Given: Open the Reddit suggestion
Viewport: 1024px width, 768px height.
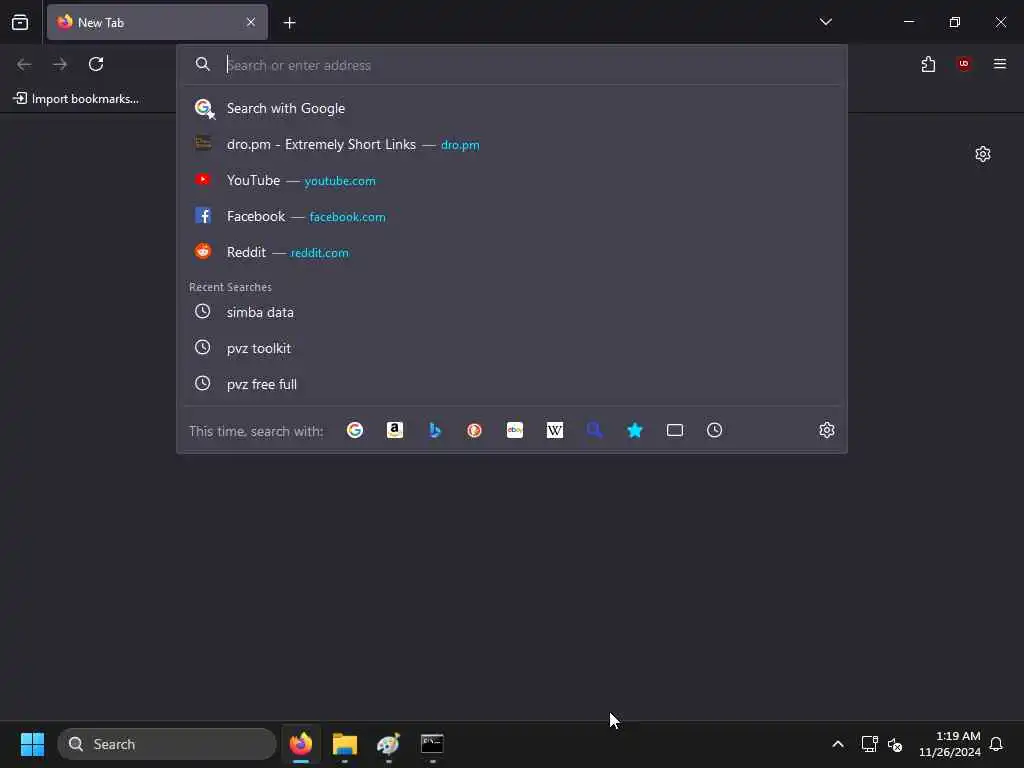Looking at the screenshot, I should pos(512,252).
